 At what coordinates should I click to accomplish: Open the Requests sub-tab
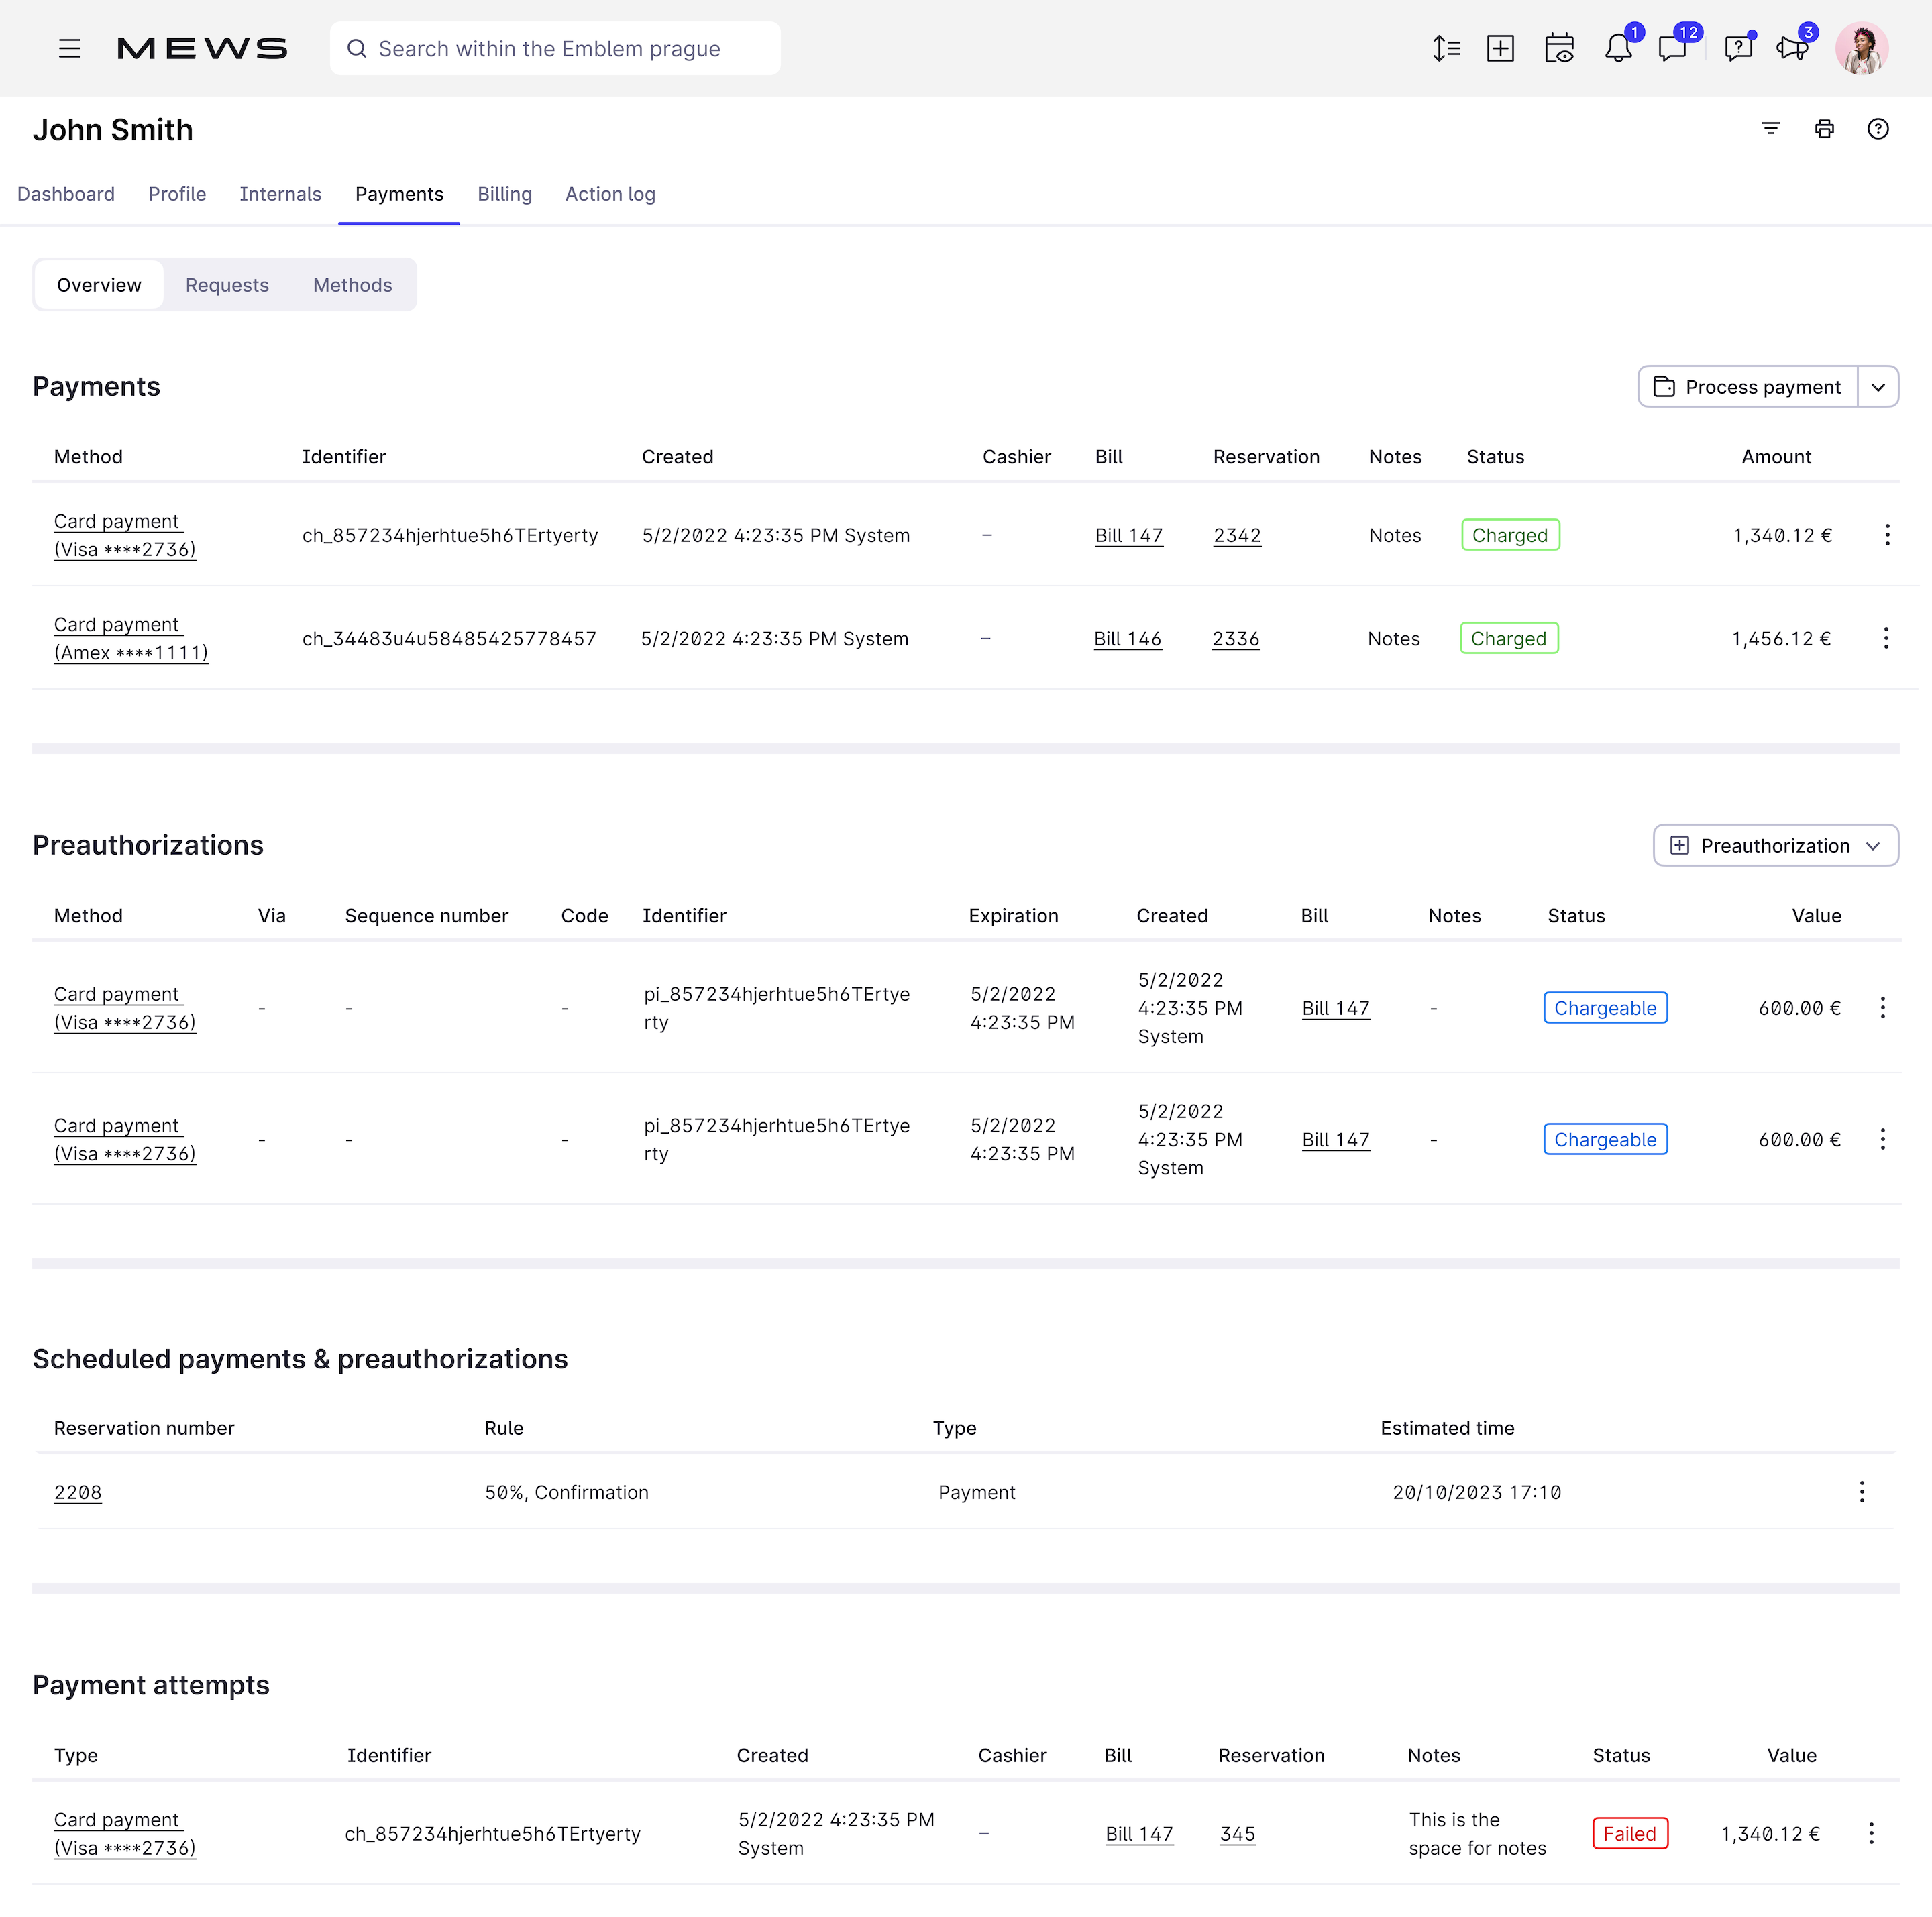click(226, 284)
